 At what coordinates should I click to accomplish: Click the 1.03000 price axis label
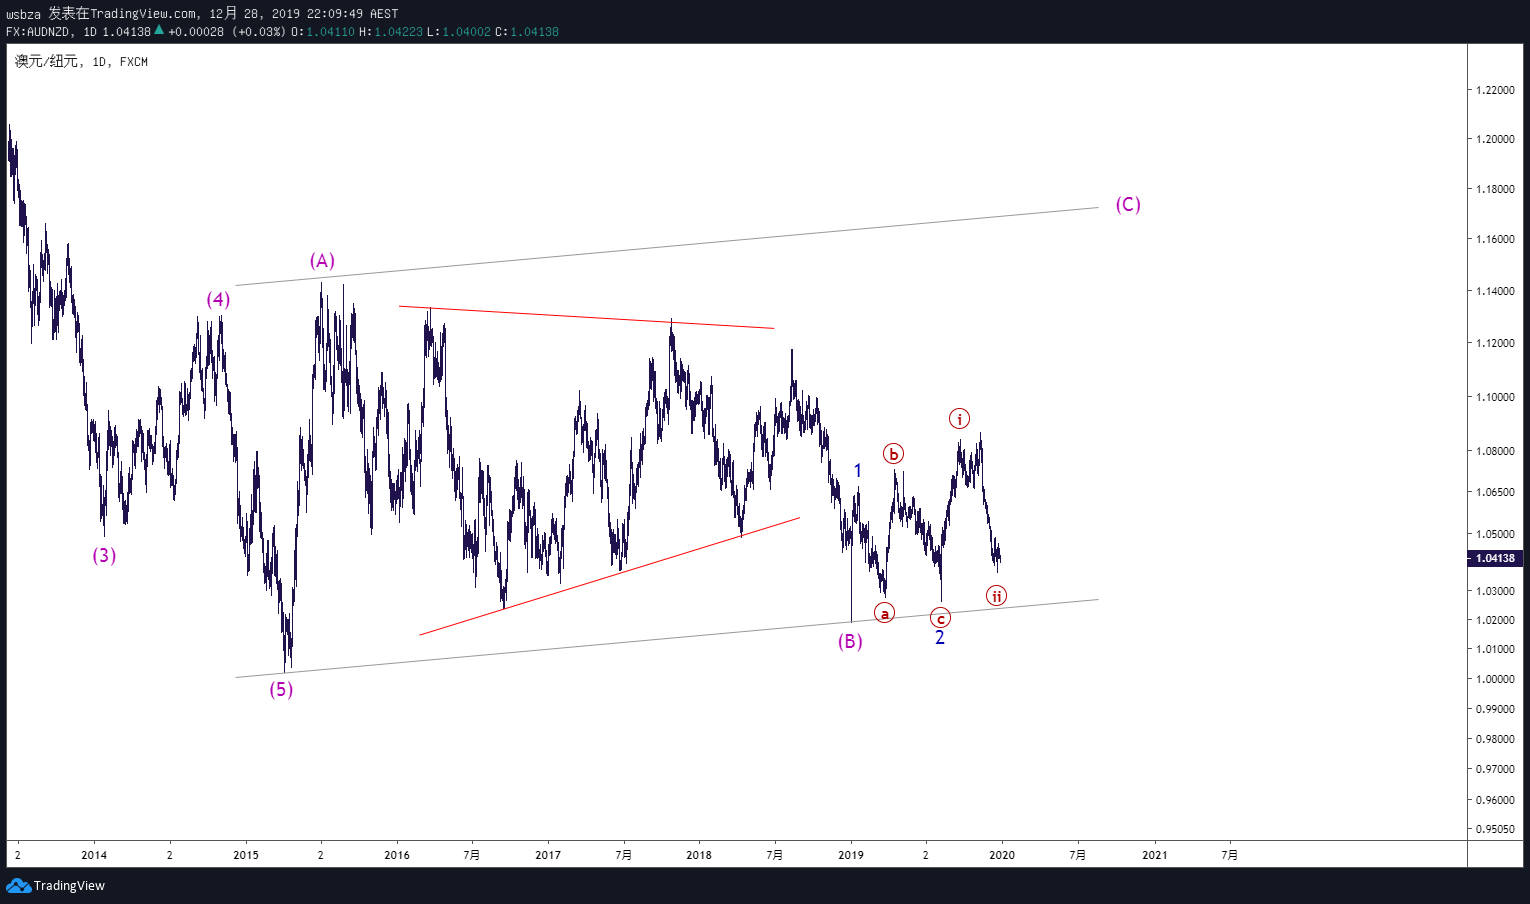1495,591
